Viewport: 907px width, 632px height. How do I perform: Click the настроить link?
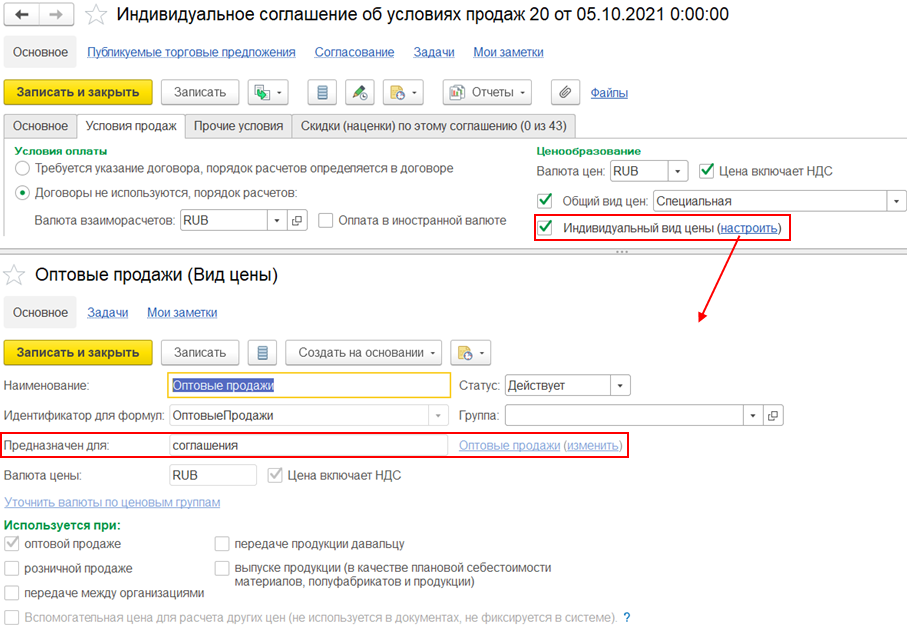point(748,228)
